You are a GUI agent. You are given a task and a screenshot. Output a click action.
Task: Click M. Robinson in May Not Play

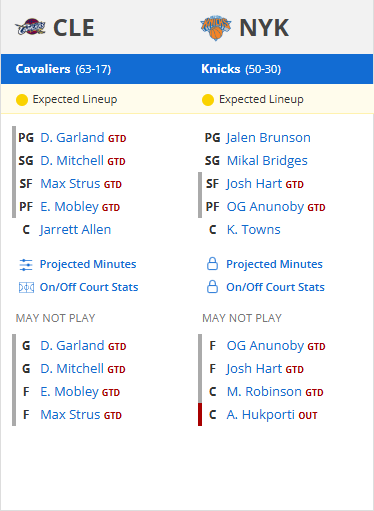tap(264, 392)
